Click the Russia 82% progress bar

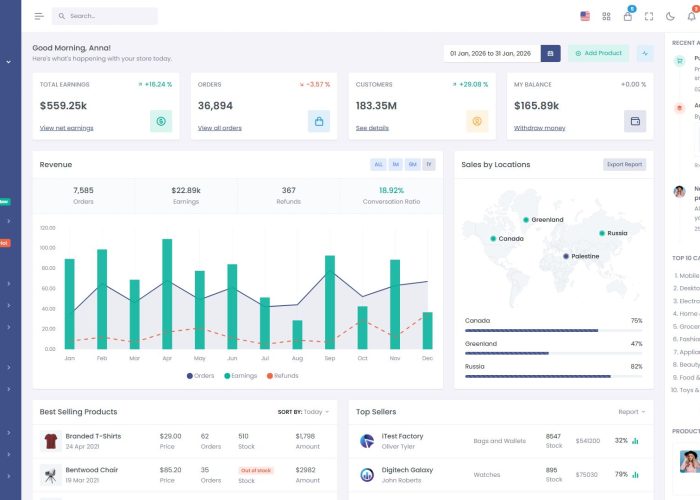pos(554,376)
